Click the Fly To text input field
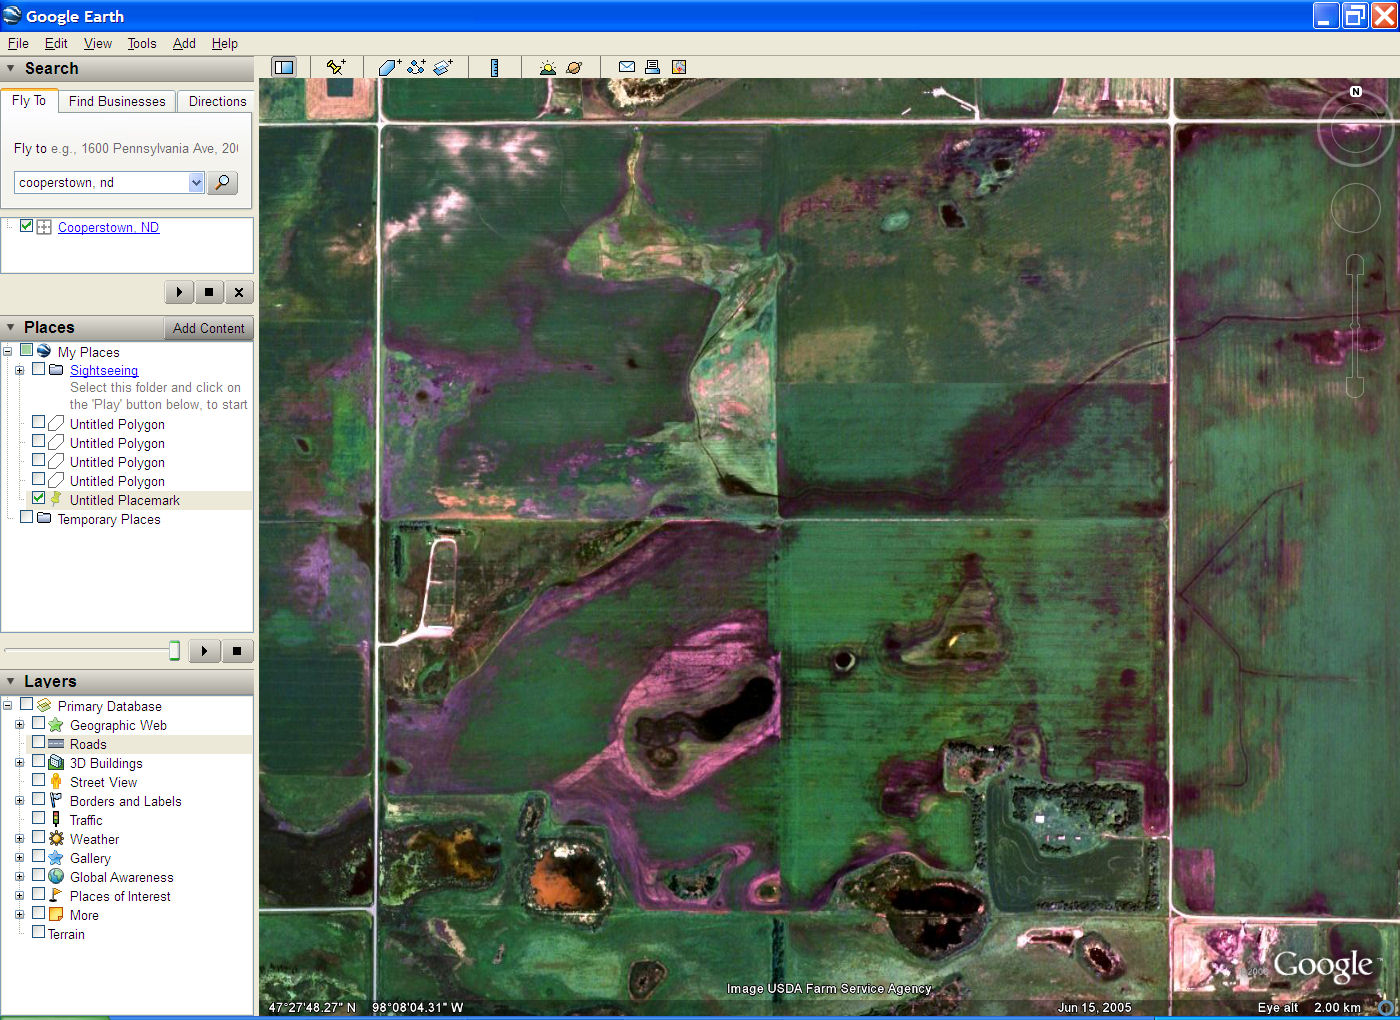Screen dimensions: 1400x1020 click(x=101, y=183)
